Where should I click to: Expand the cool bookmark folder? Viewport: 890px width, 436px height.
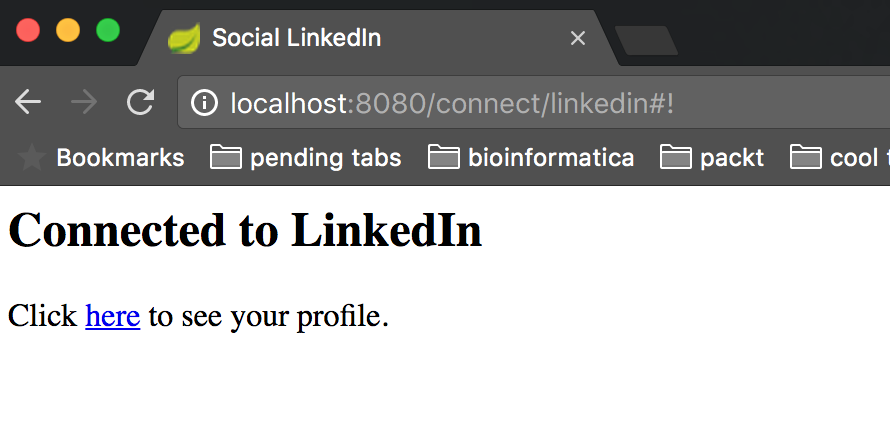(839, 157)
